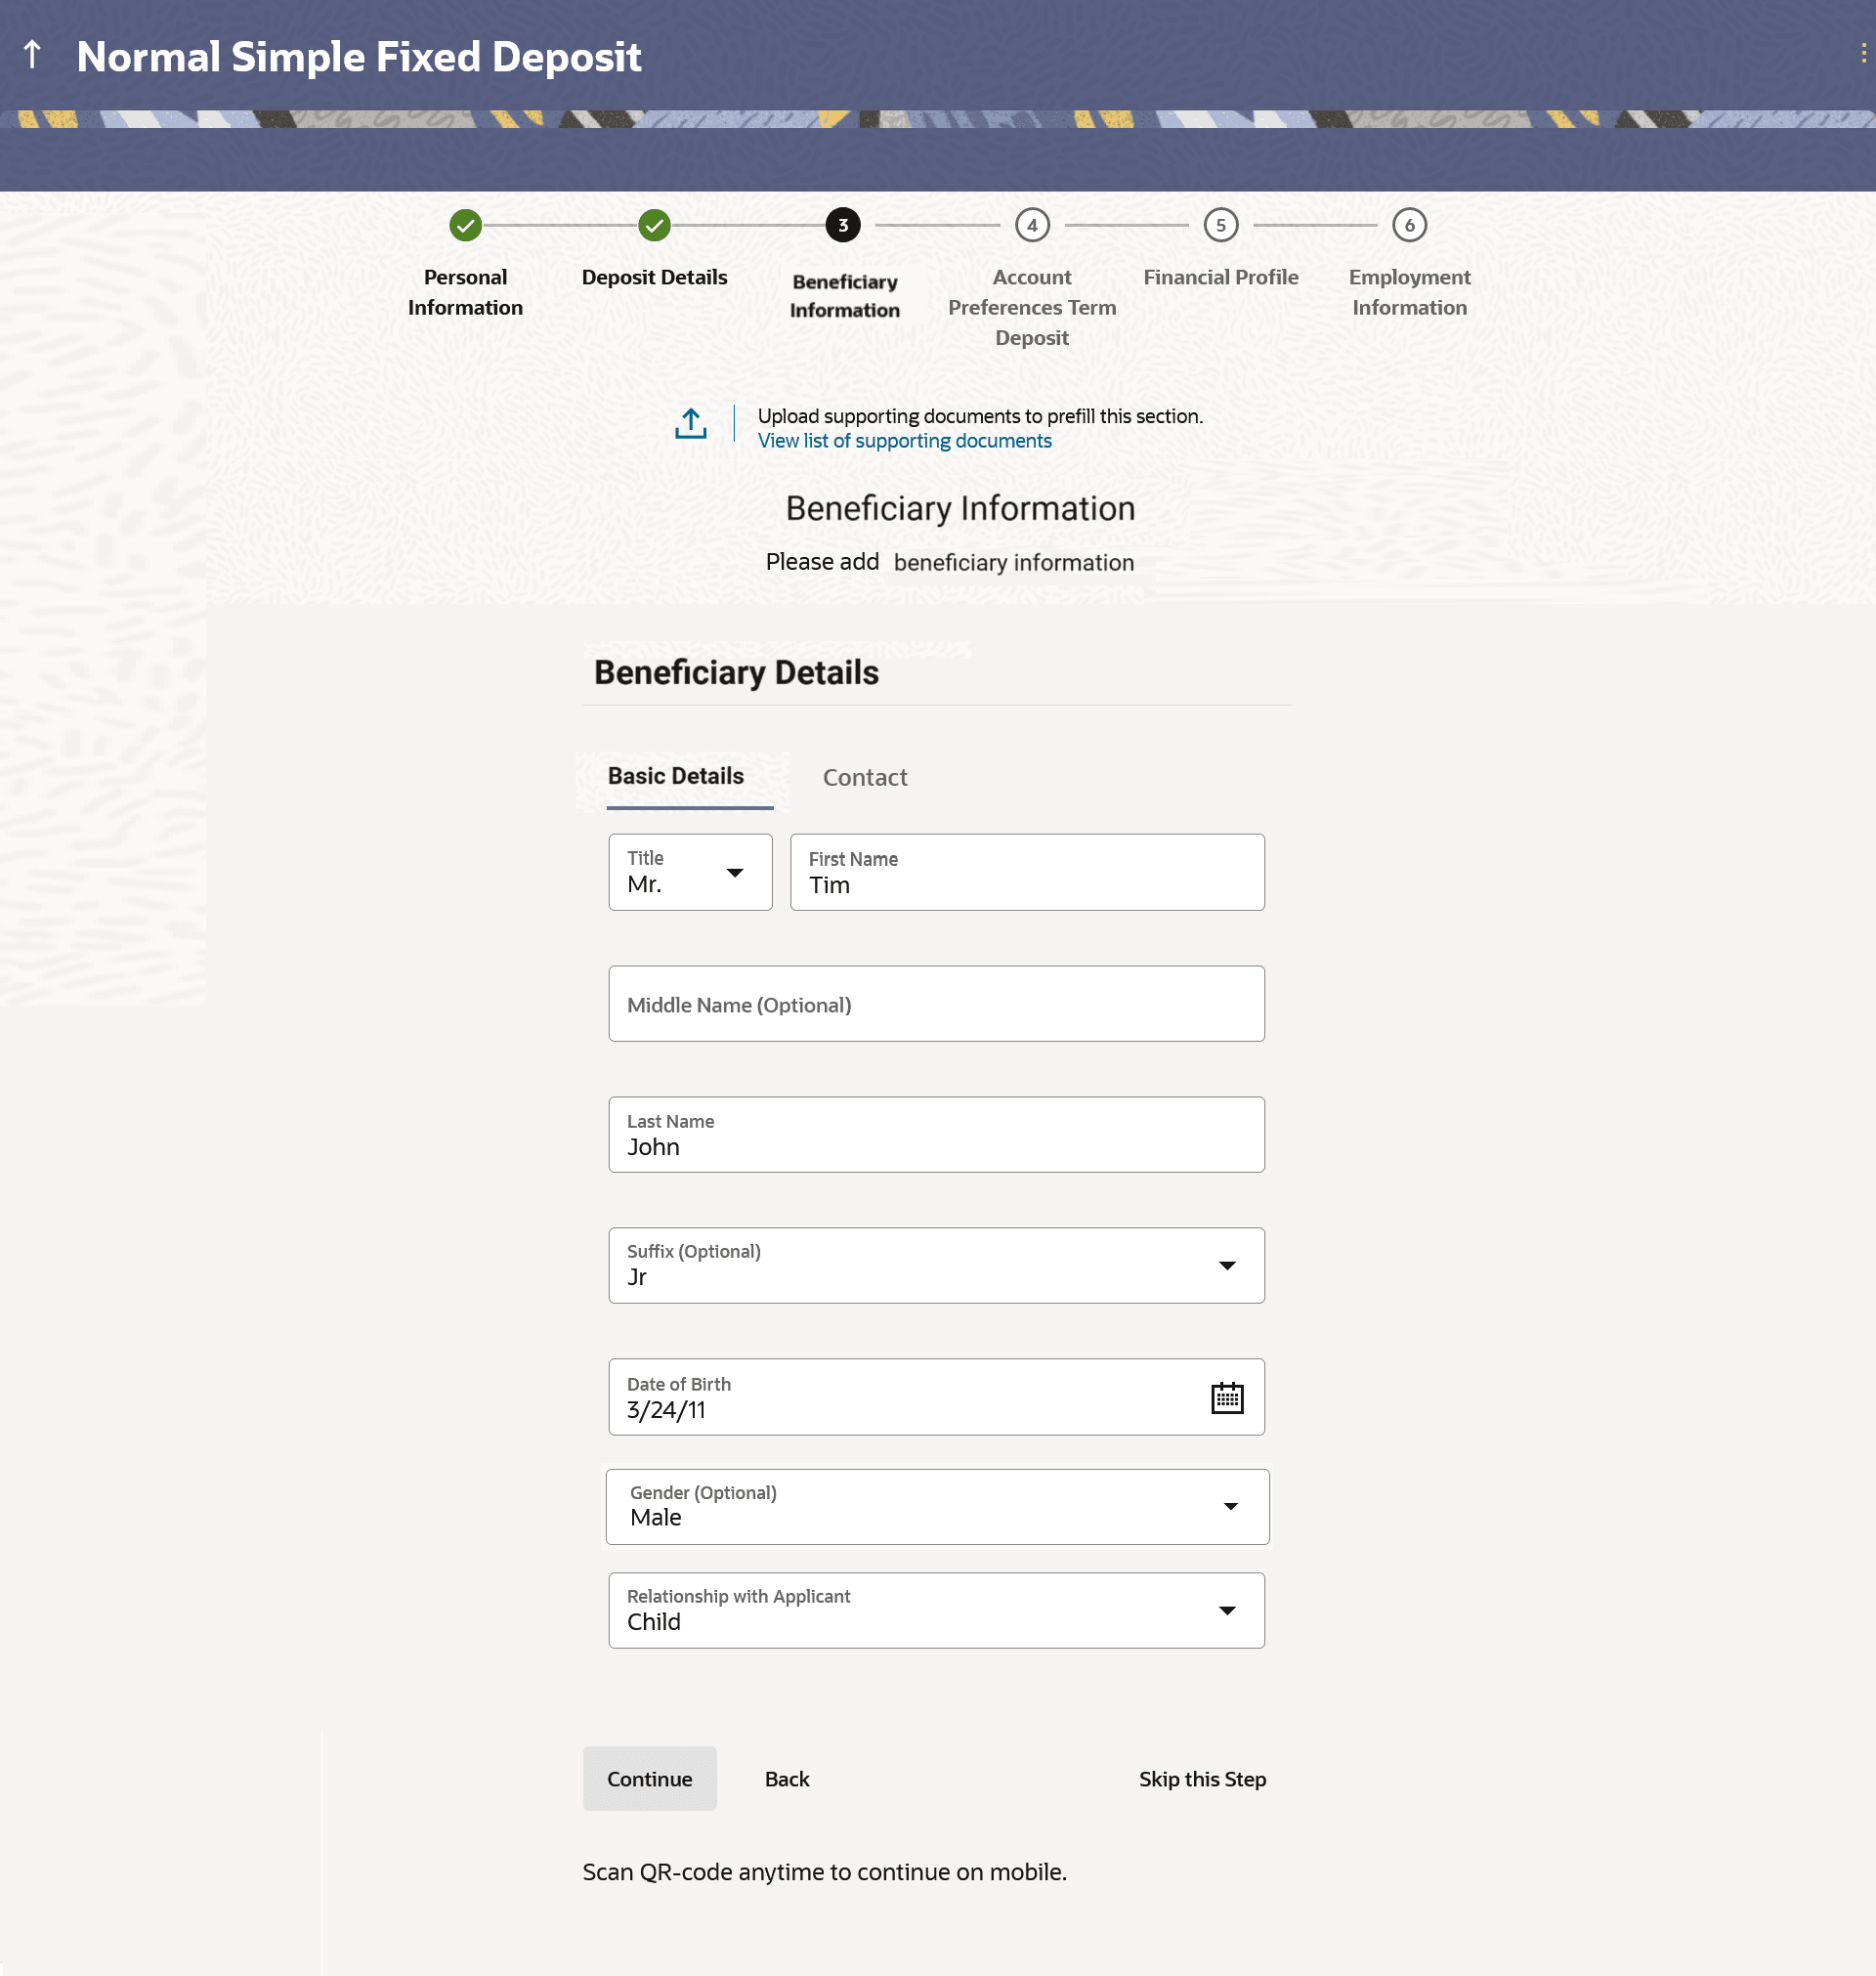Click the Back button

tap(786, 1779)
